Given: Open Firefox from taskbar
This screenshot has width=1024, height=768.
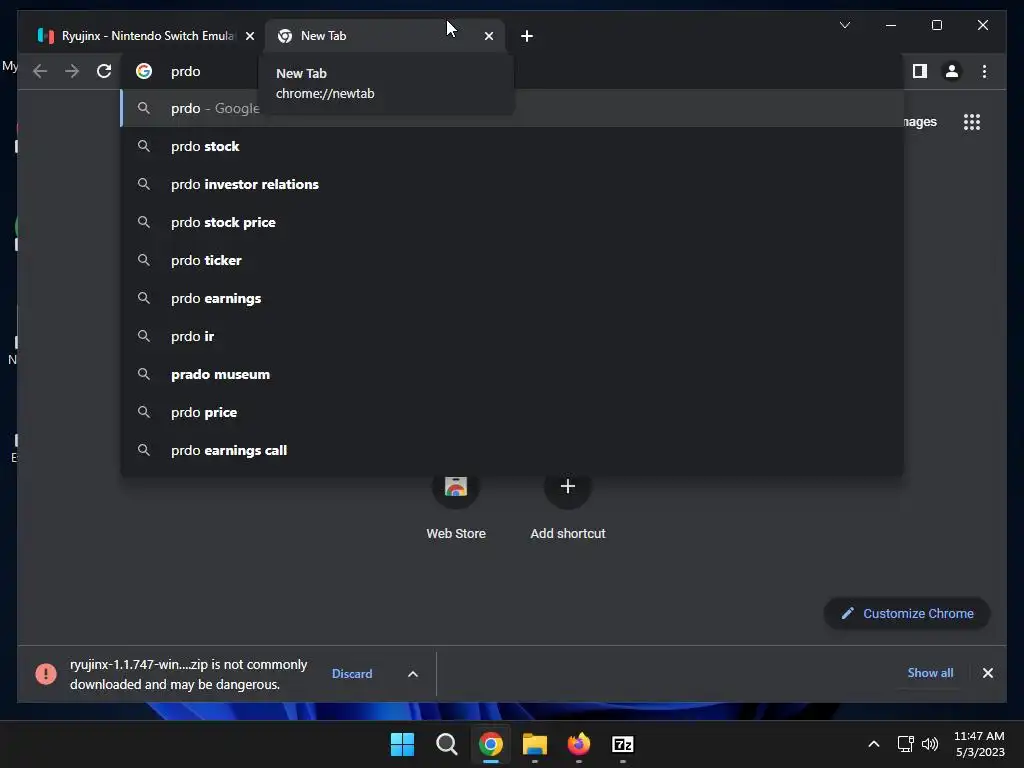Looking at the screenshot, I should (x=579, y=744).
